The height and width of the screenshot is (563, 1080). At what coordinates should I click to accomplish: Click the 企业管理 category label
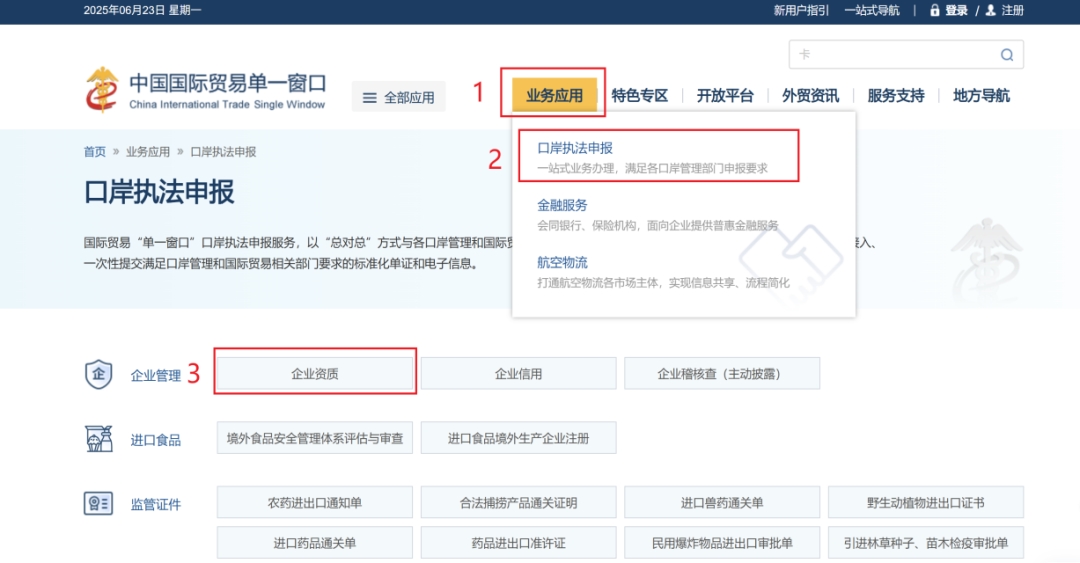click(x=156, y=376)
